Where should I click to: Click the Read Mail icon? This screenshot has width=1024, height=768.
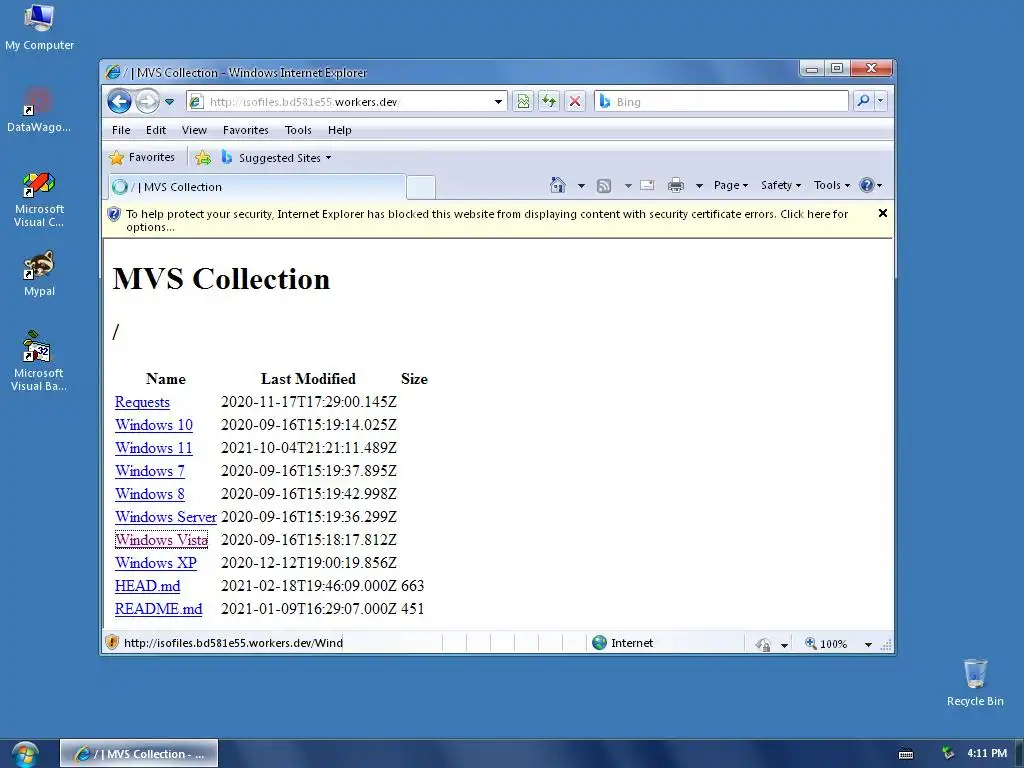click(647, 185)
